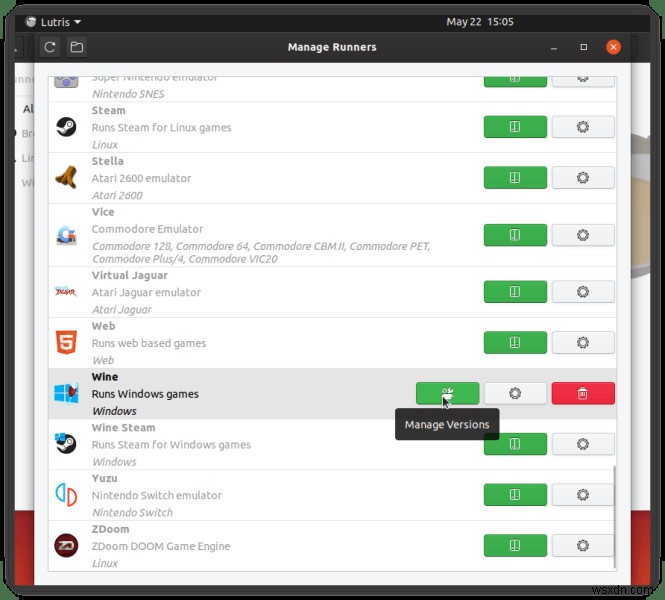Click the 'Atari 2600 emulator' description
This screenshot has height=600, width=665.
(141, 178)
